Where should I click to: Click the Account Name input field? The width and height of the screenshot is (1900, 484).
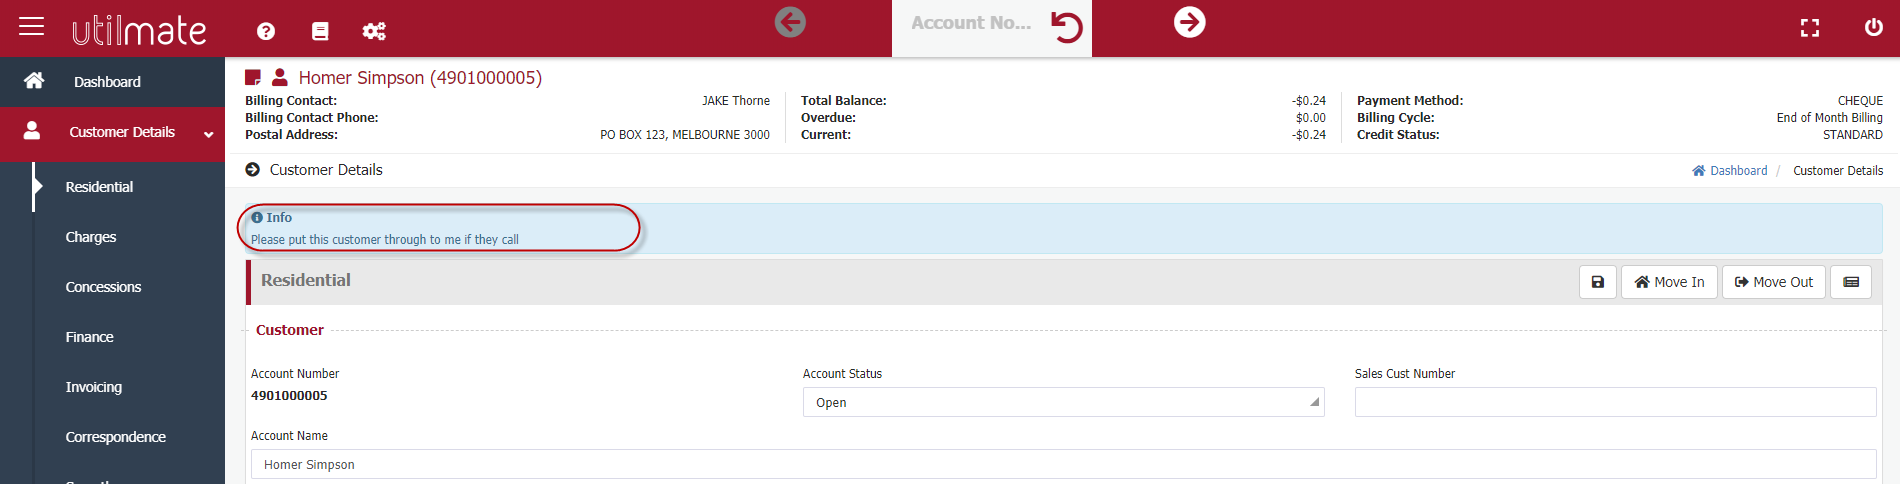(1063, 464)
